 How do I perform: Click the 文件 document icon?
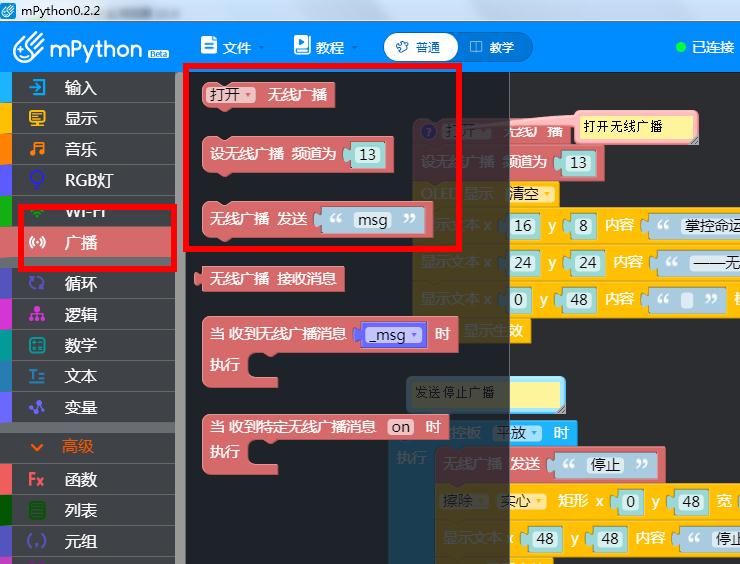click(x=209, y=46)
